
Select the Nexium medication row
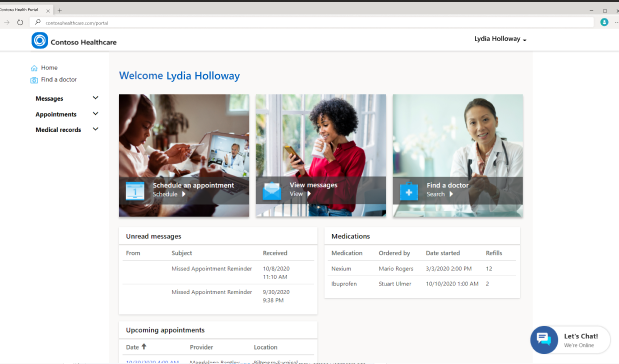click(422, 268)
